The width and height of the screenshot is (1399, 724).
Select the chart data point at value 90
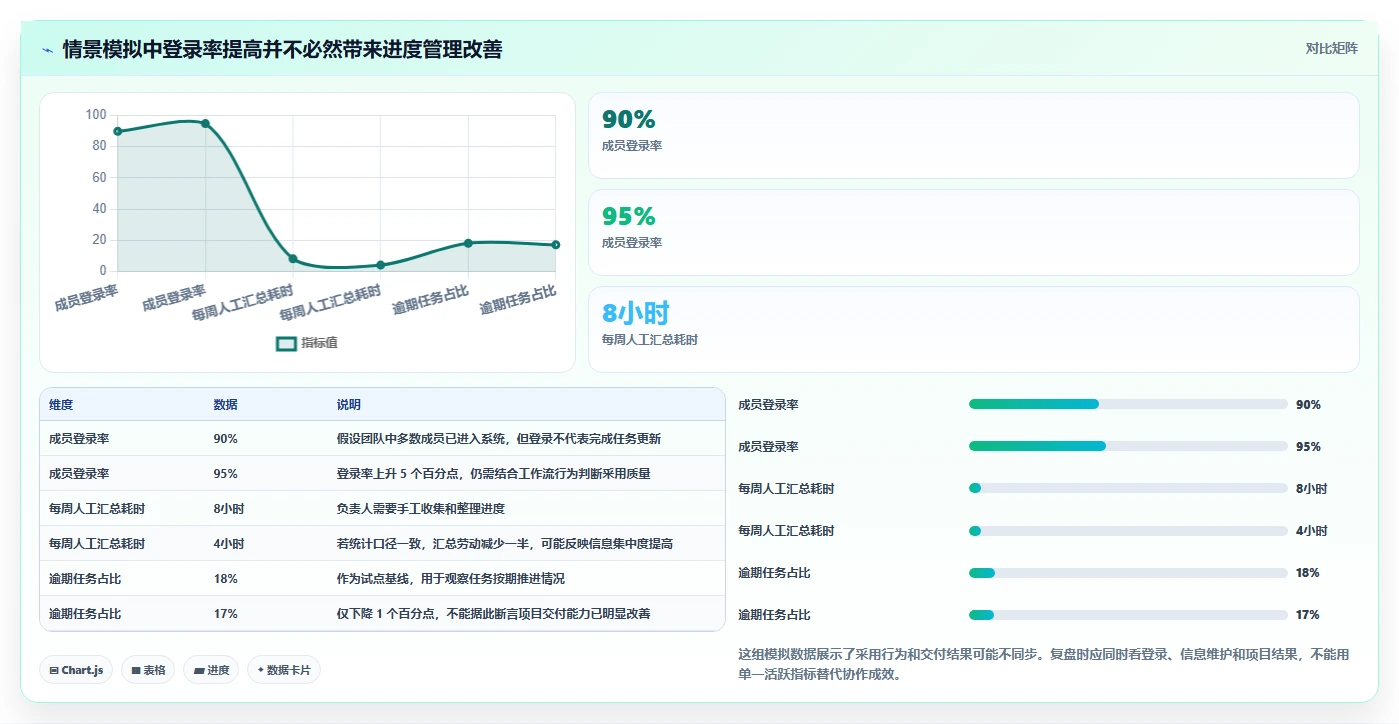tap(118, 131)
